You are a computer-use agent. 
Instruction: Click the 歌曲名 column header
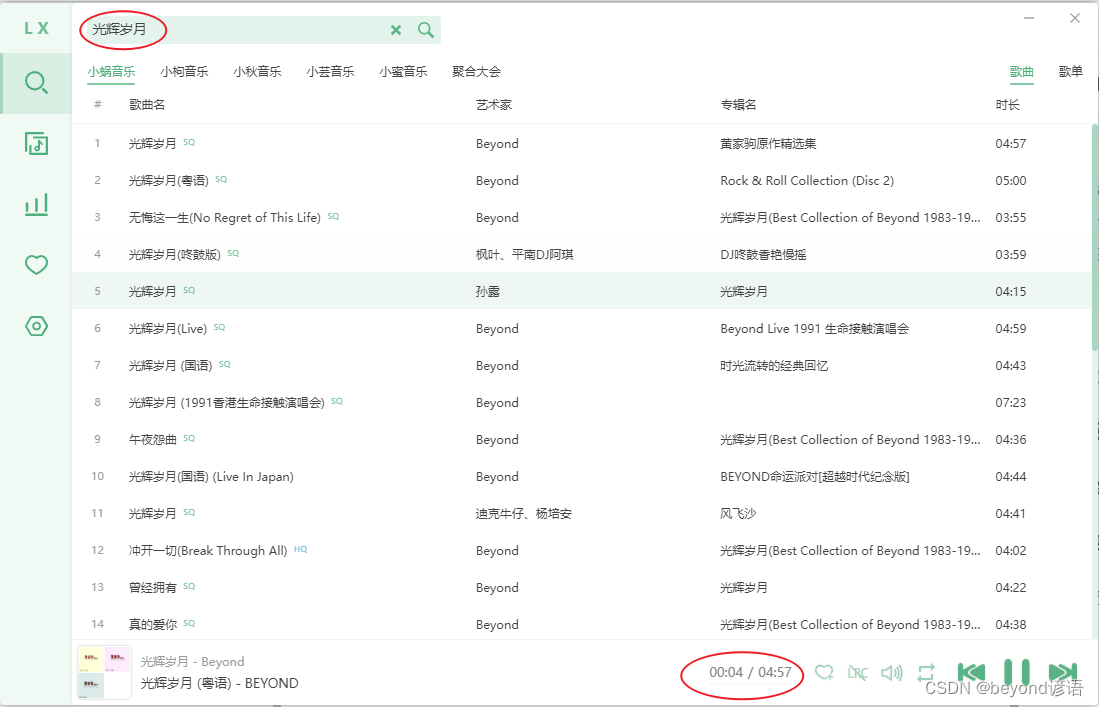[x=147, y=105]
